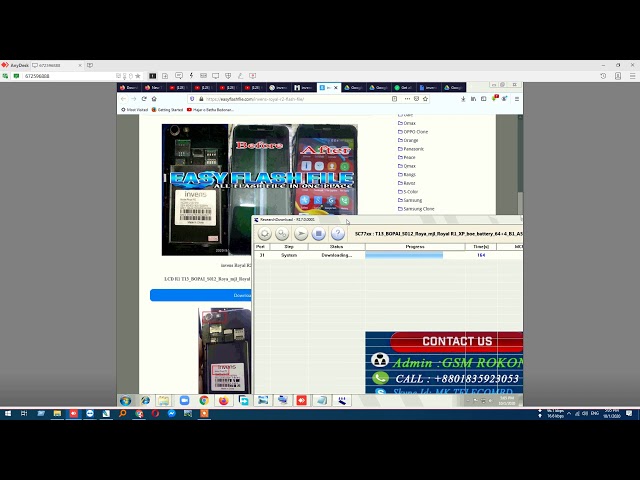Viewport: 640px width, 480px height.
Task: Open the AnyDesk main menu icon
Action: pyautogui.click(x=632, y=76)
